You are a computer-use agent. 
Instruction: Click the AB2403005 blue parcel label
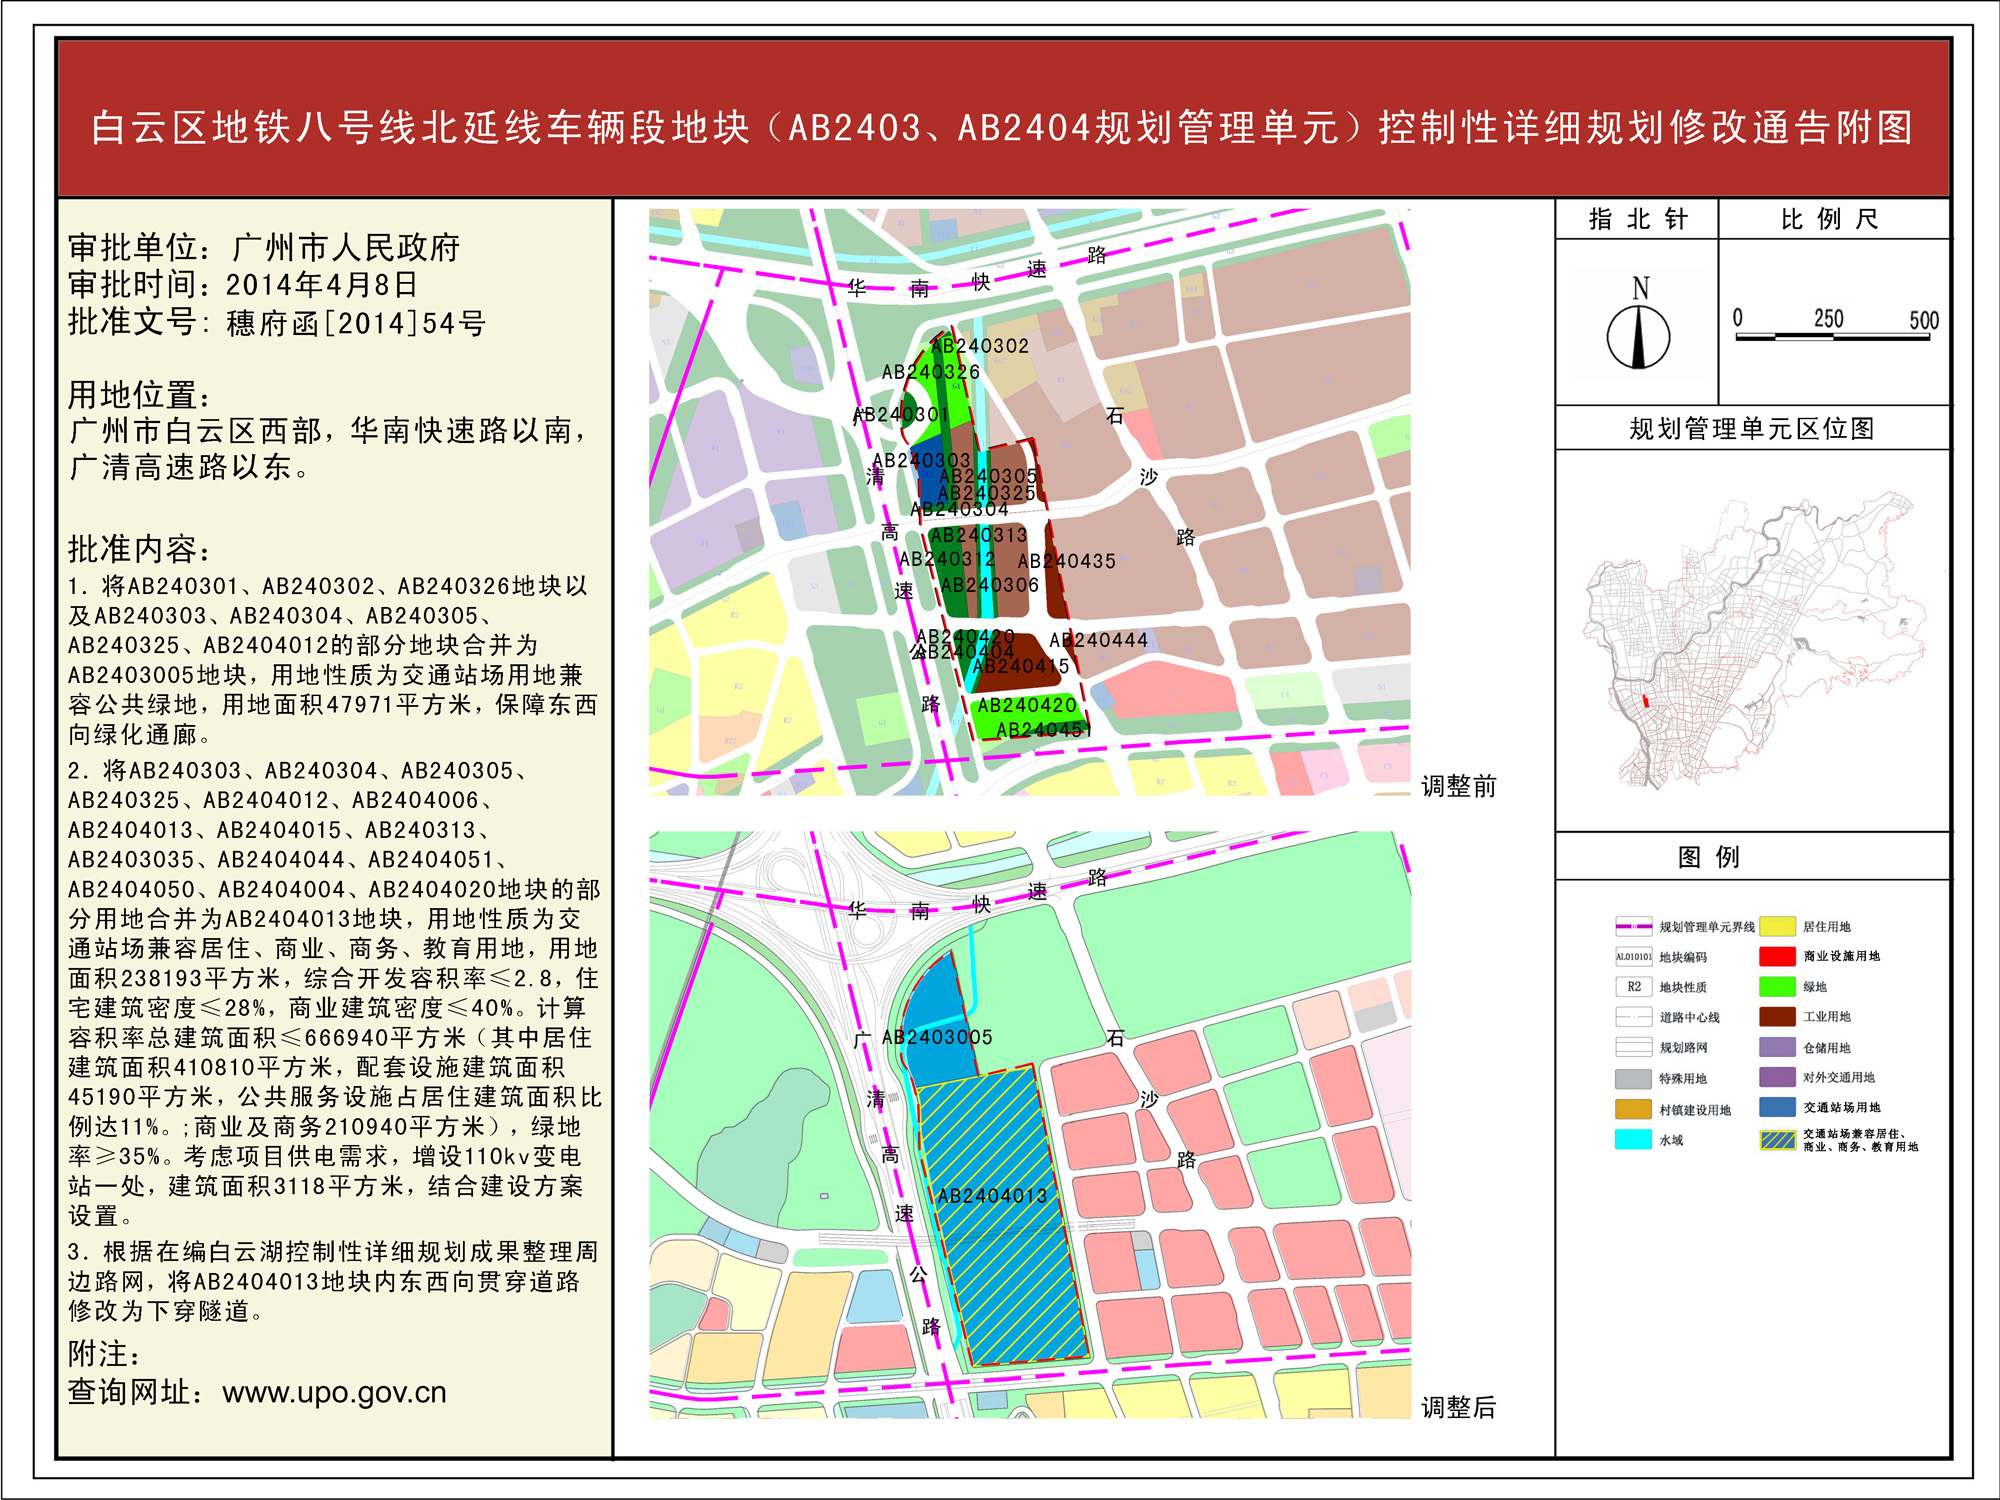tap(937, 1037)
